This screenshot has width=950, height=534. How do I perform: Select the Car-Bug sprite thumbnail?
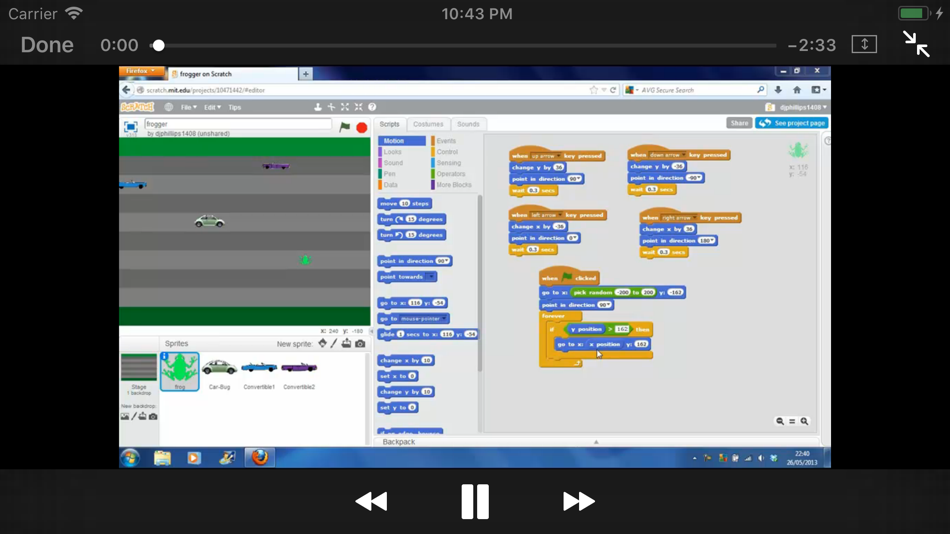(x=219, y=371)
